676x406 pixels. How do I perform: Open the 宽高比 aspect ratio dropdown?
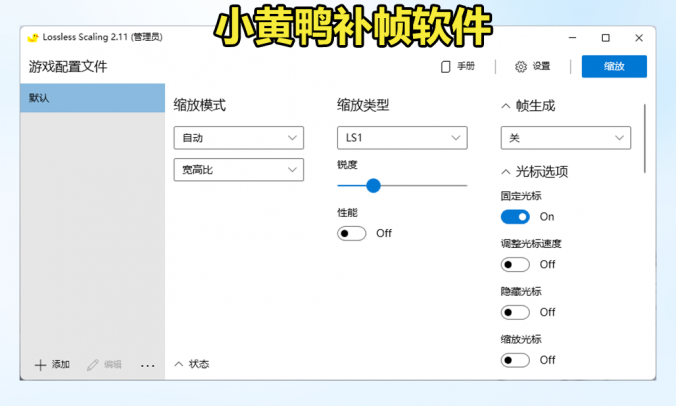point(238,170)
